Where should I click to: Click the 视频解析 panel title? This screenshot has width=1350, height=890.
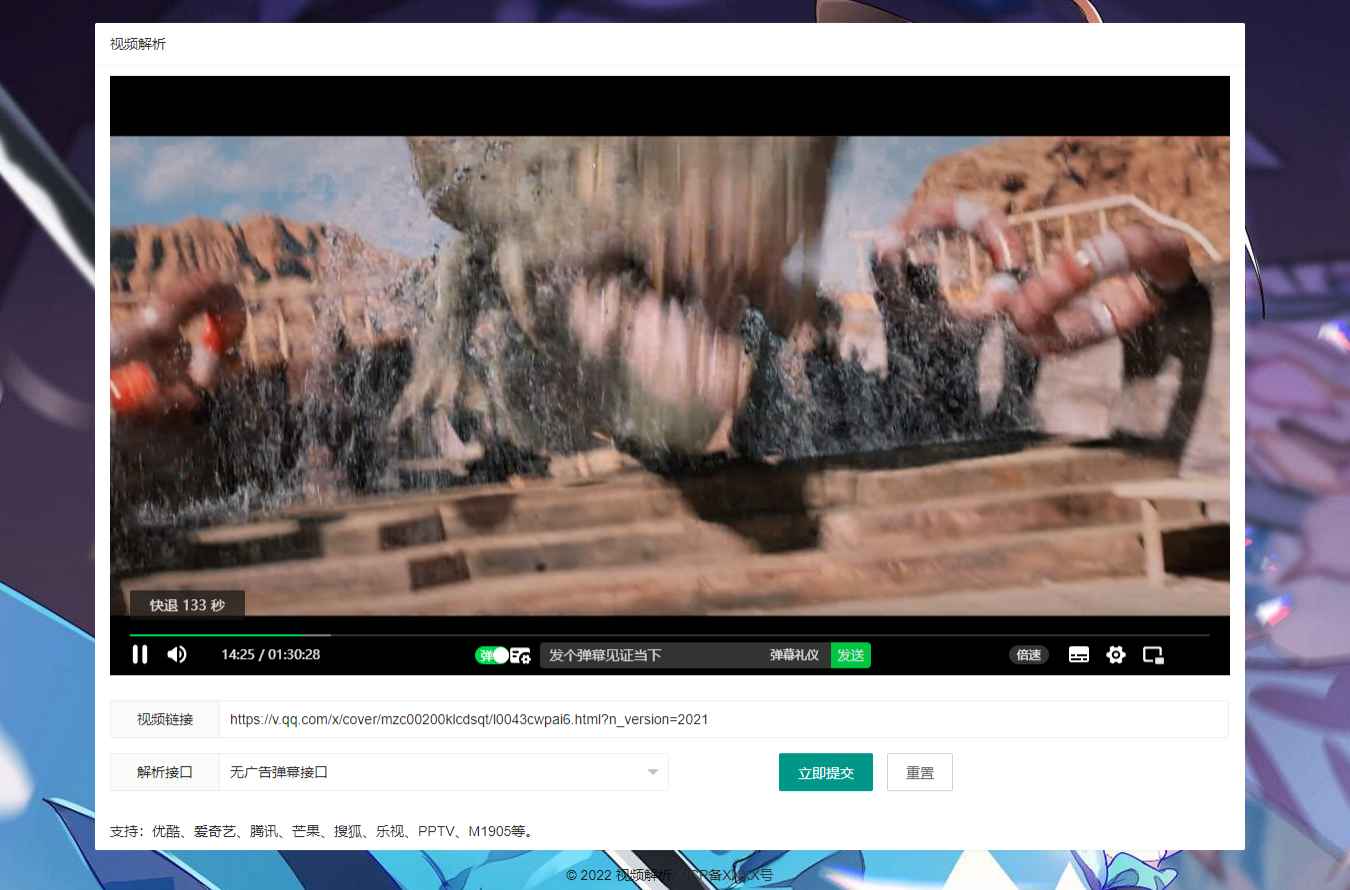[138, 44]
